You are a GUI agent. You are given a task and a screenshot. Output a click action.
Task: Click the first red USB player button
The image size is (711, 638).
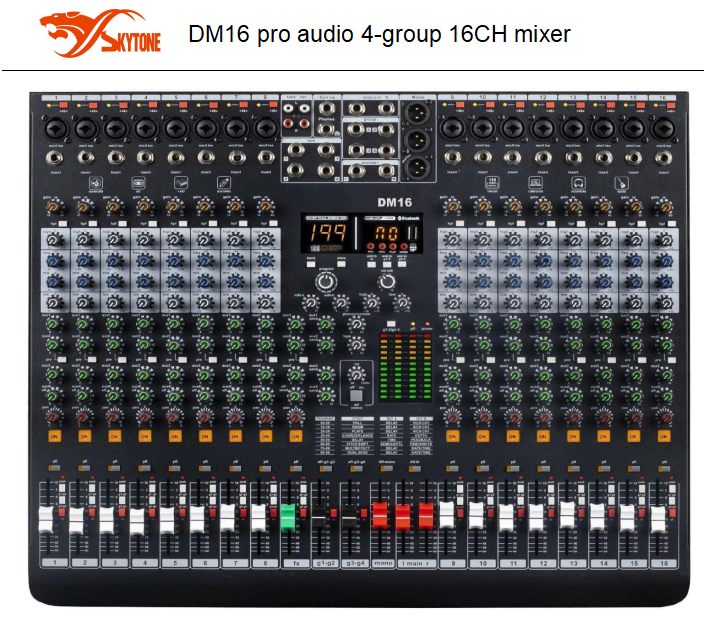click(370, 246)
